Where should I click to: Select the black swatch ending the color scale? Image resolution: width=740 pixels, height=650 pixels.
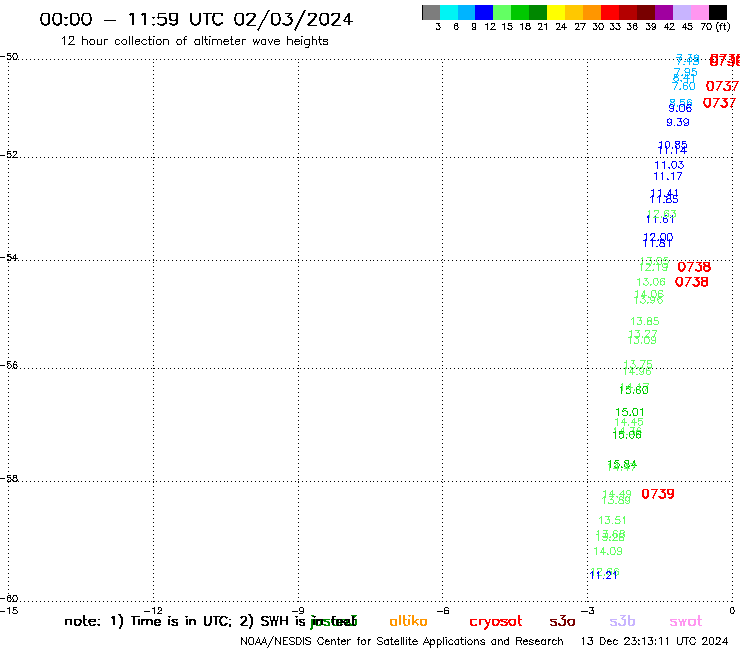(x=718, y=12)
